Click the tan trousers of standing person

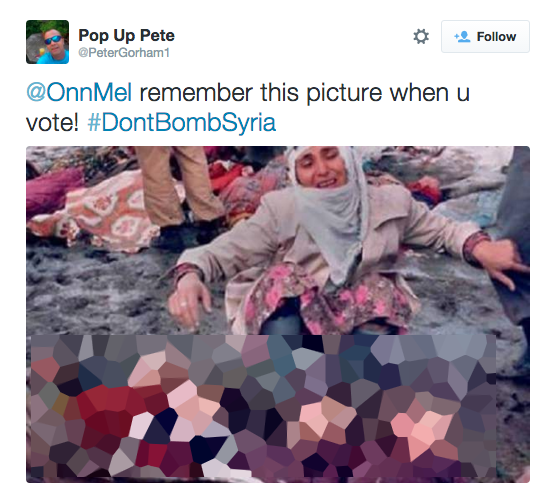[x=179, y=184]
